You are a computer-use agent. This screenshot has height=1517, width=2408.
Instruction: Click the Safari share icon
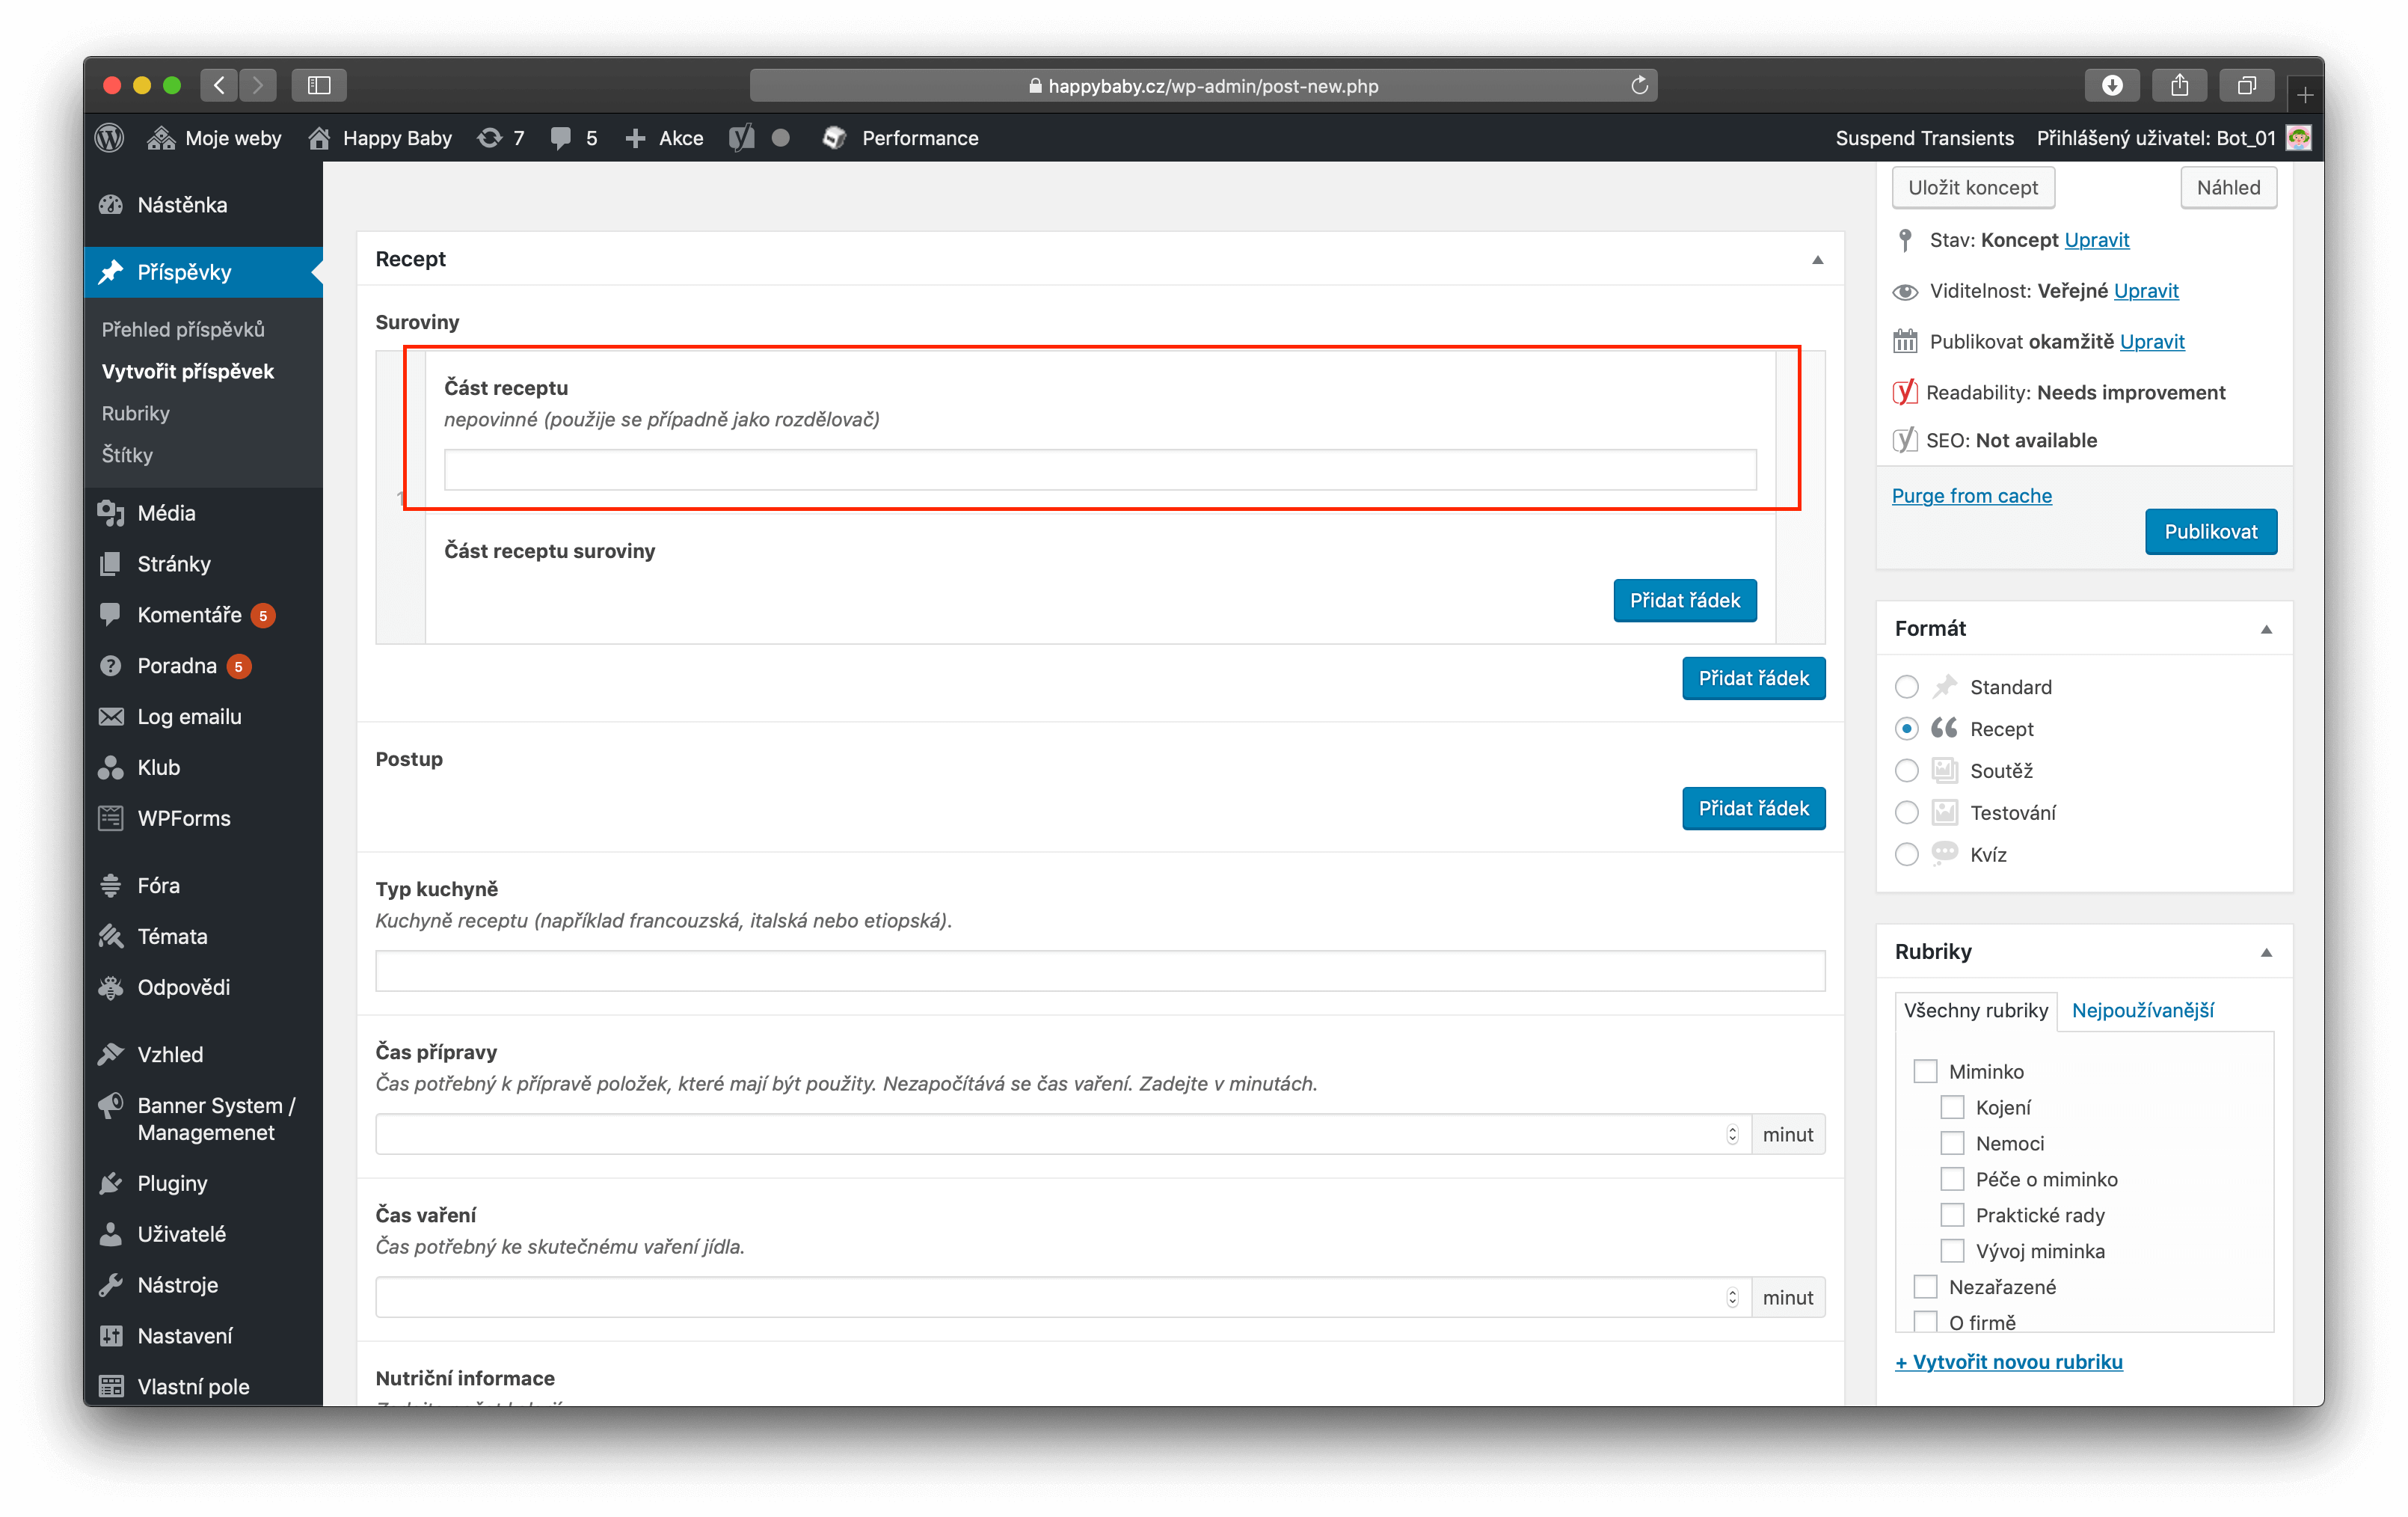[2180, 85]
